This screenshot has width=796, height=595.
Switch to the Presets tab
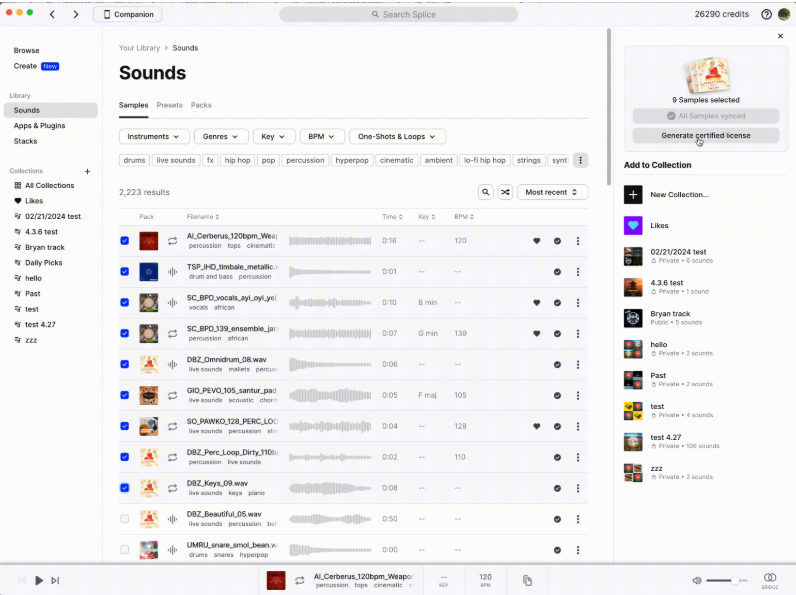(x=169, y=105)
